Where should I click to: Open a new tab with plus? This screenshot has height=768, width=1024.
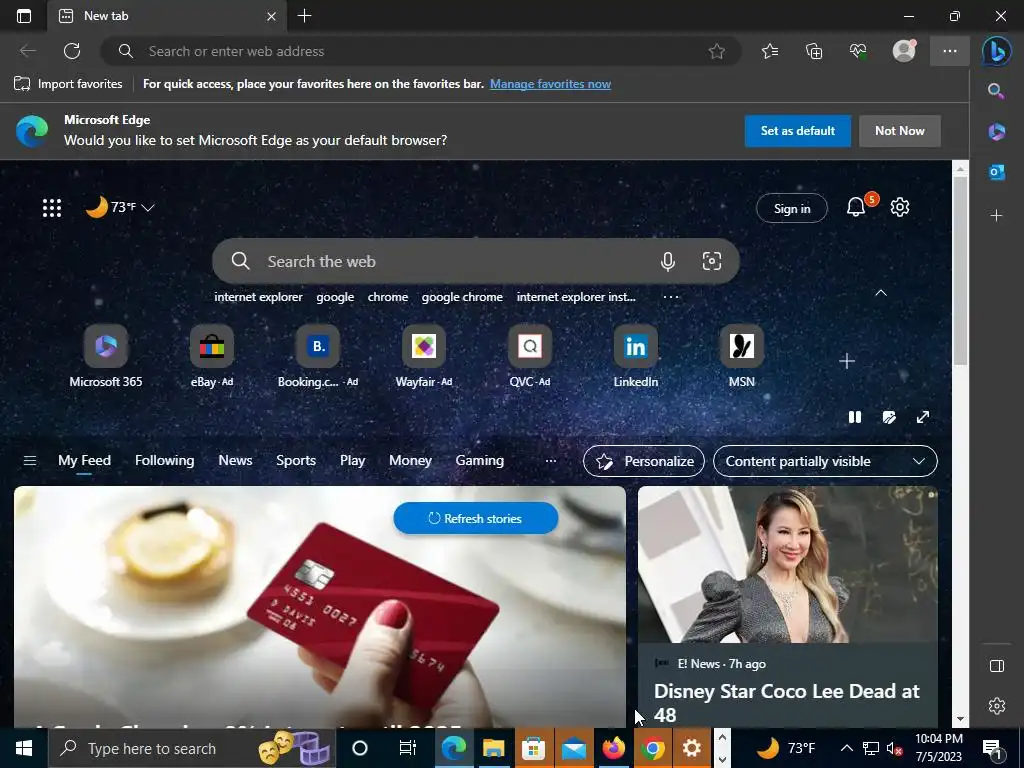304,16
